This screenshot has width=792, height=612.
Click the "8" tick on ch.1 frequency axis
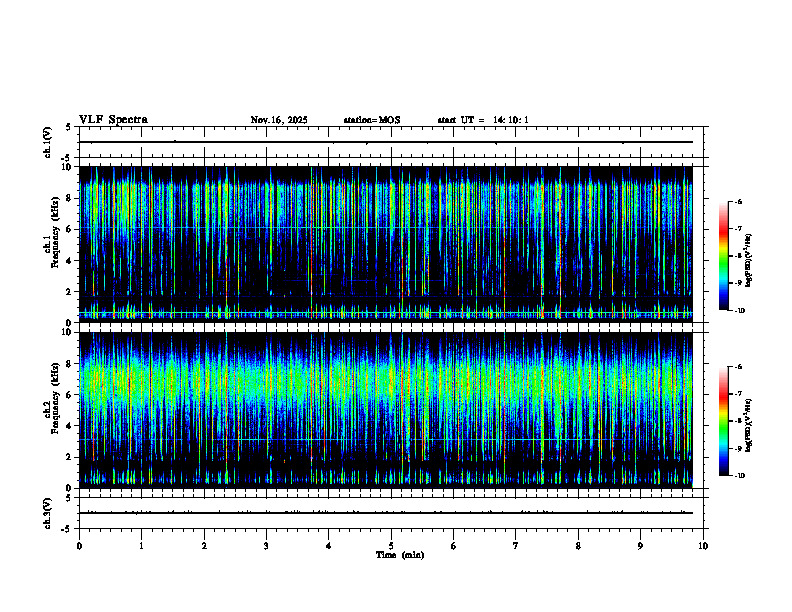coord(70,198)
